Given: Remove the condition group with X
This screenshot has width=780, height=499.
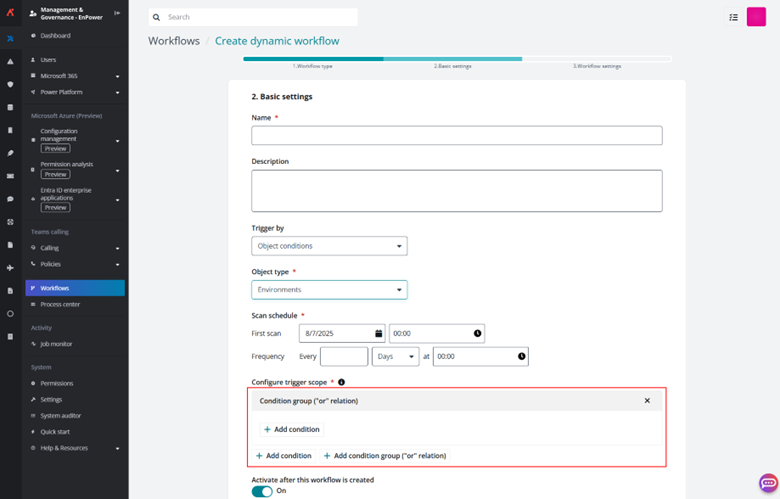Looking at the screenshot, I should click(647, 401).
